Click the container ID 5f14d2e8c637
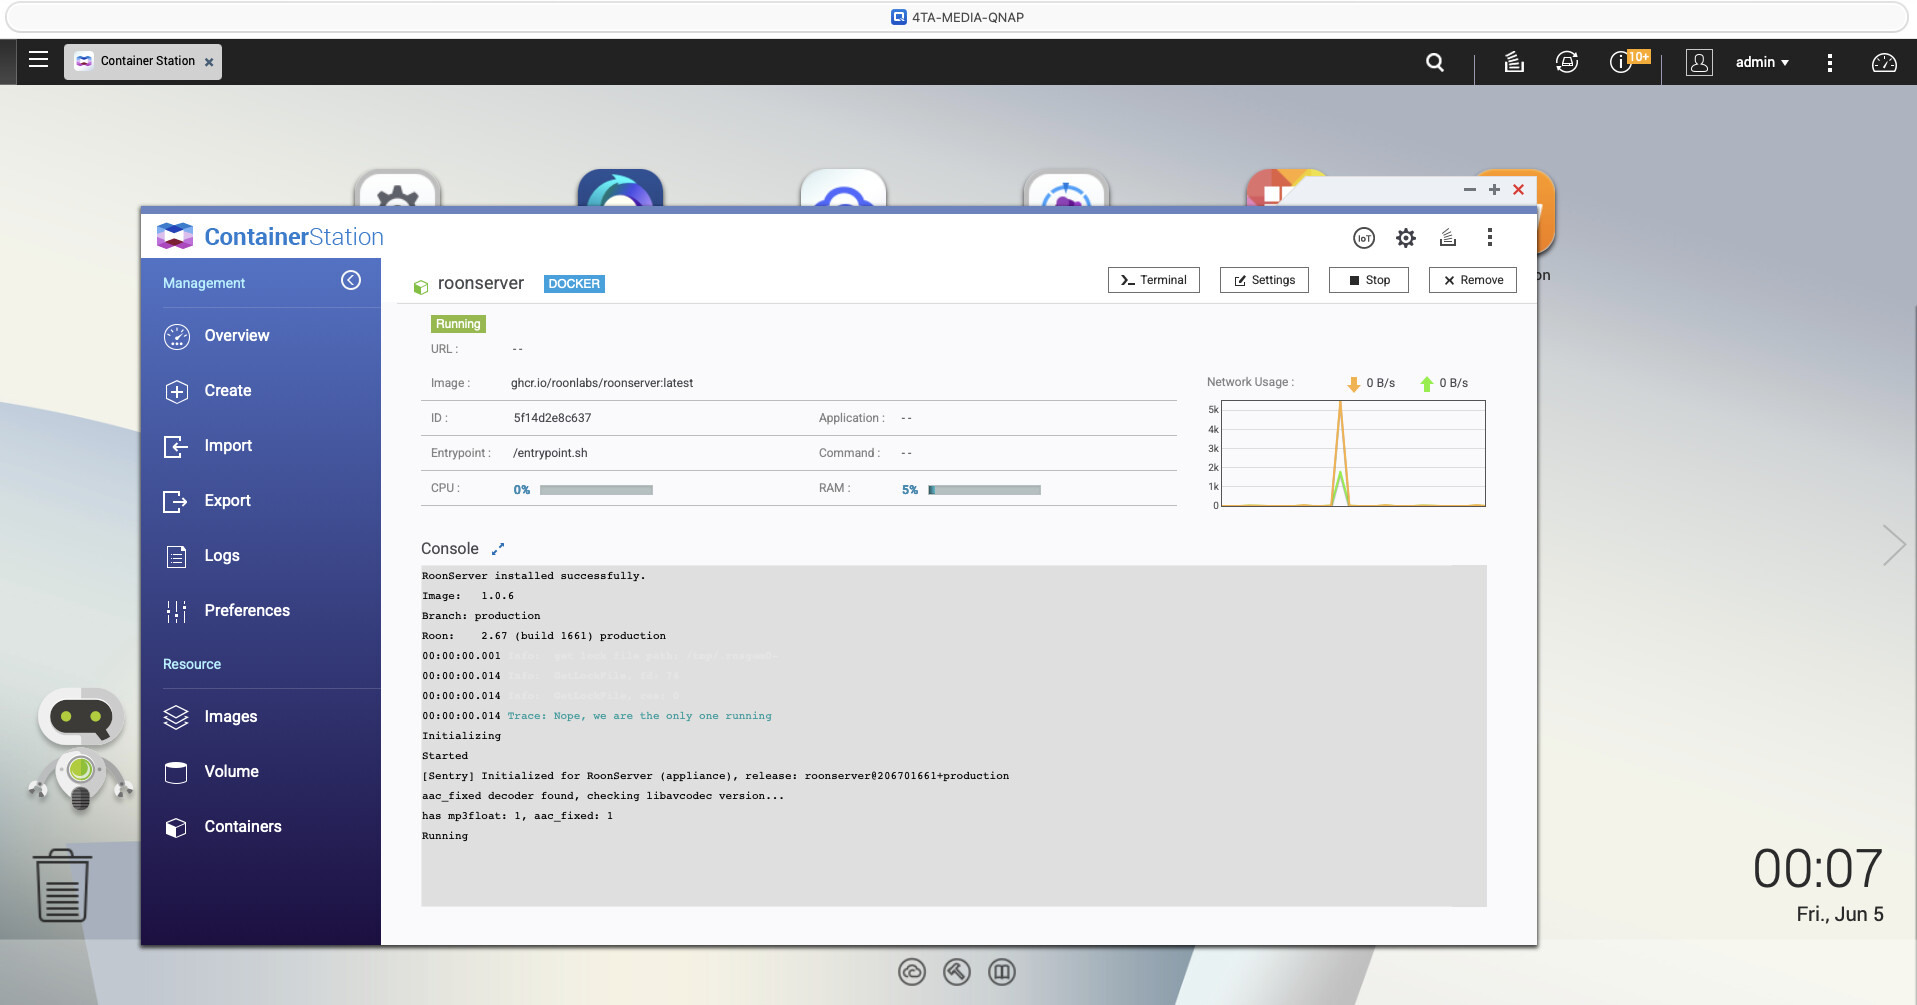The height and width of the screenshot is (1005, 1917). (552, 418)
